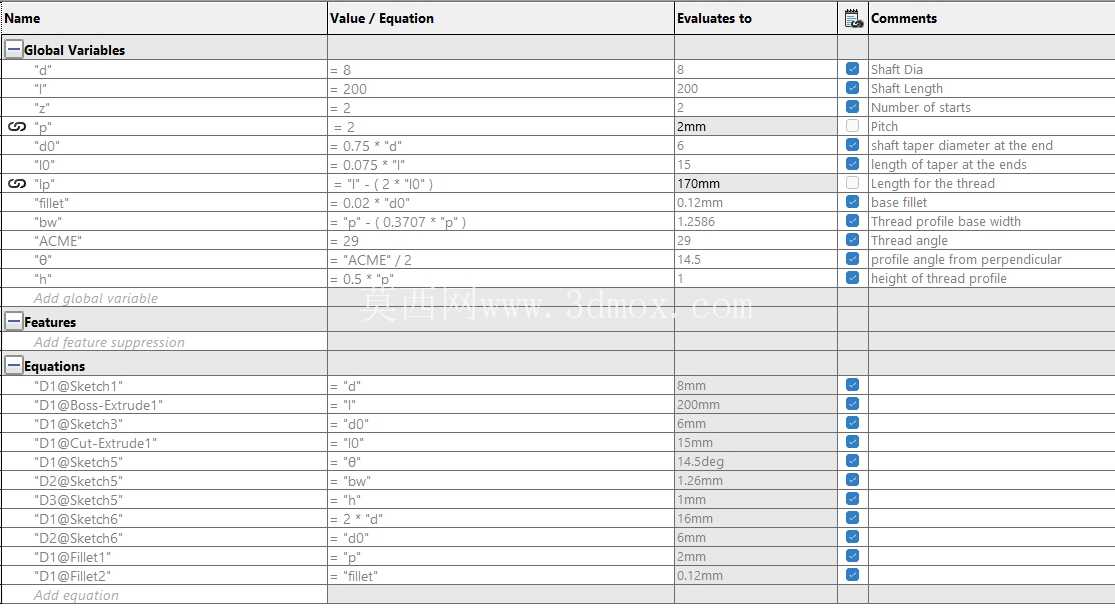1115x614 pixels.
Task: Toggle shaft taper diameter checkbox
Action: (x=853, y=145)
